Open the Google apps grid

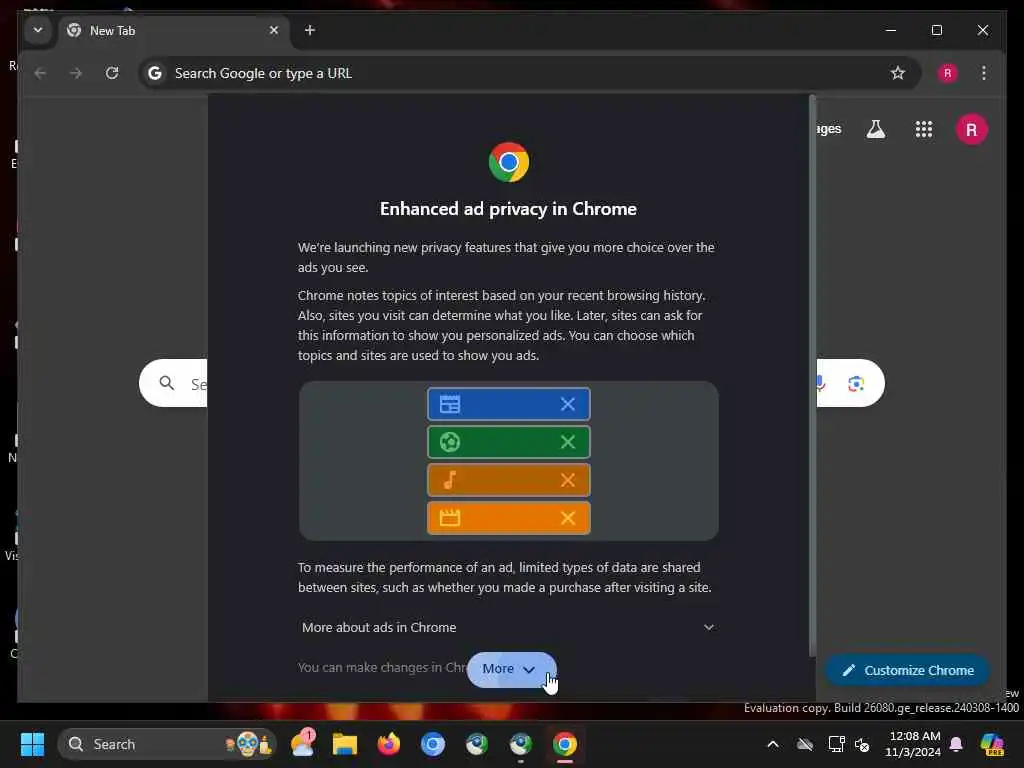(923, 129)
